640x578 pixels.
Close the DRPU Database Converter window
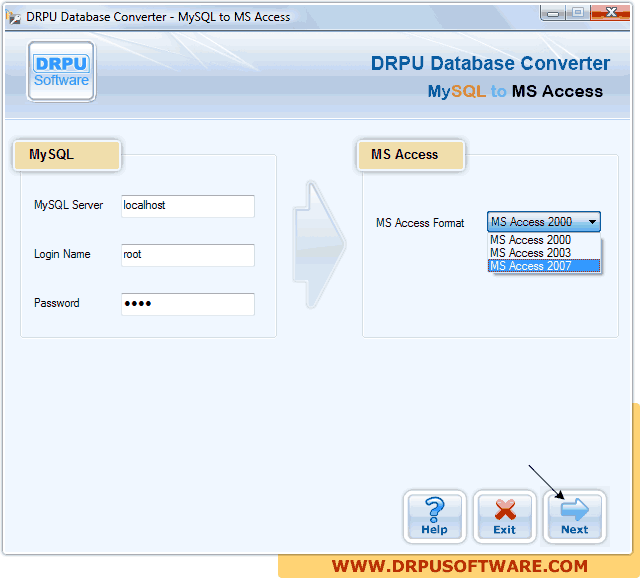(610, 13)
